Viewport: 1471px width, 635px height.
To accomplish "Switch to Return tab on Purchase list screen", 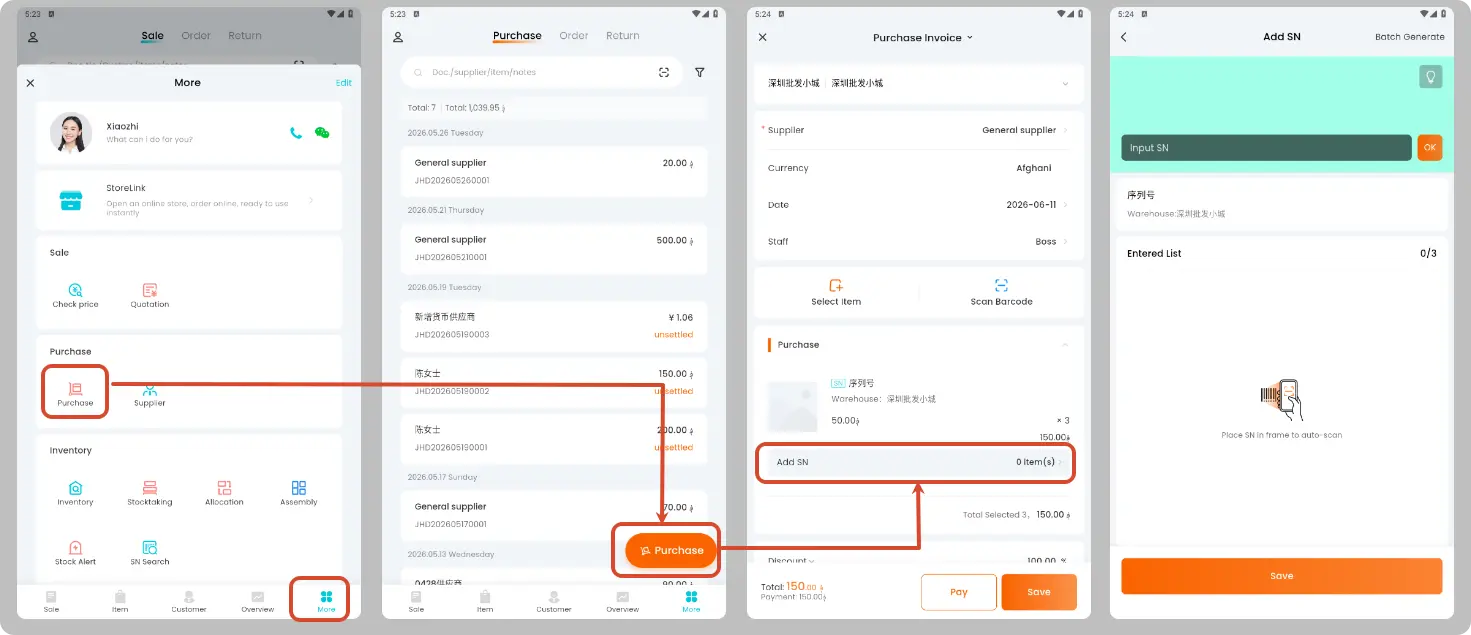I will 623,36.
